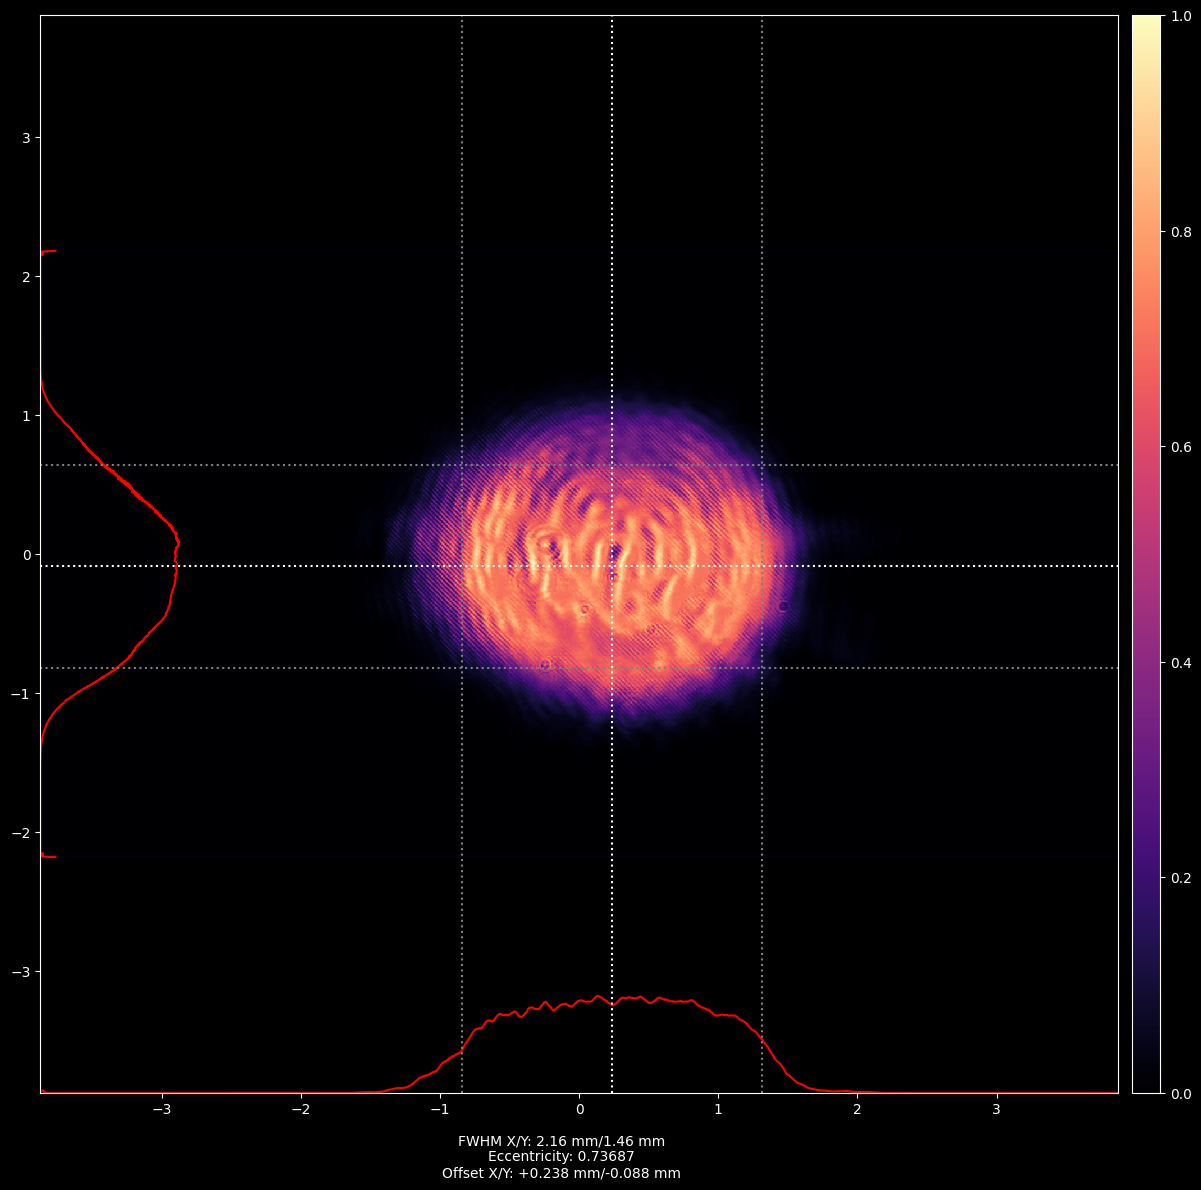This screenshot has width=1201, height=1190.
Task: Click the Offset X/Y readout text
Action: (x=561, y=1173)
